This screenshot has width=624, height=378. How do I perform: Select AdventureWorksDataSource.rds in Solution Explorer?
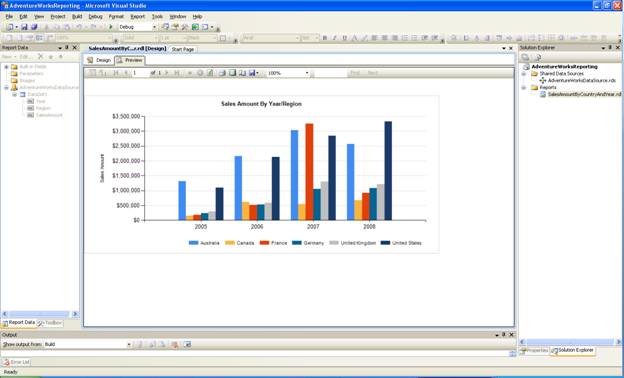click(581, 80)
